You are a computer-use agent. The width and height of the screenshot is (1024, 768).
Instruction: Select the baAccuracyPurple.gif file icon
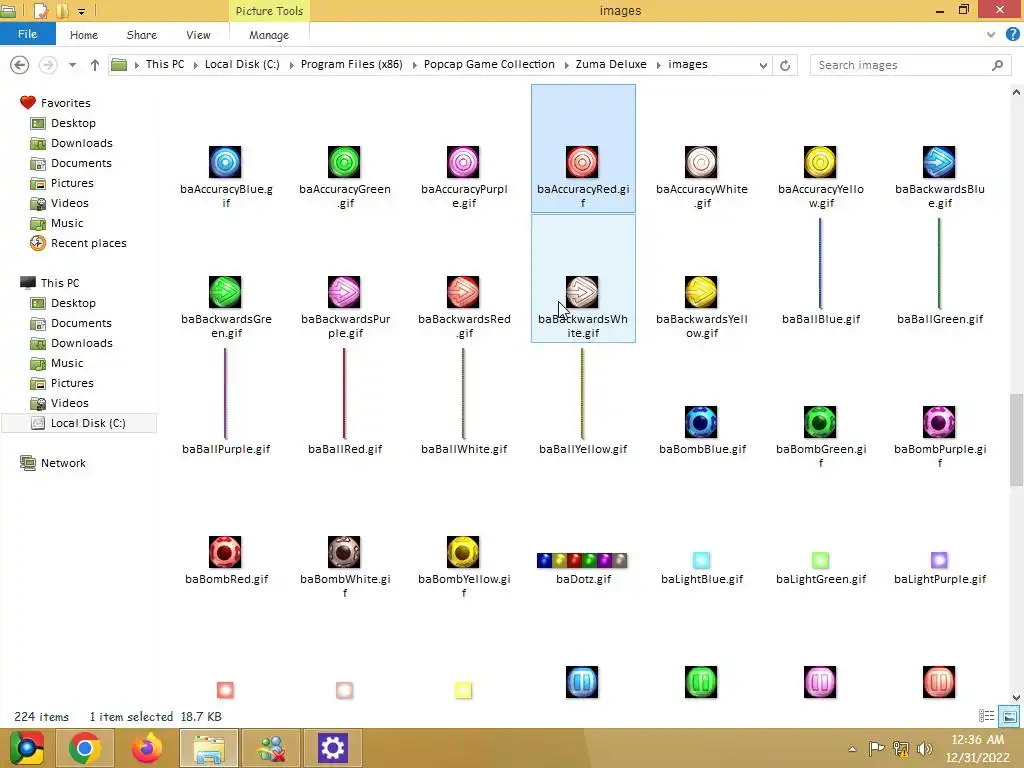(x=463, y=162)
